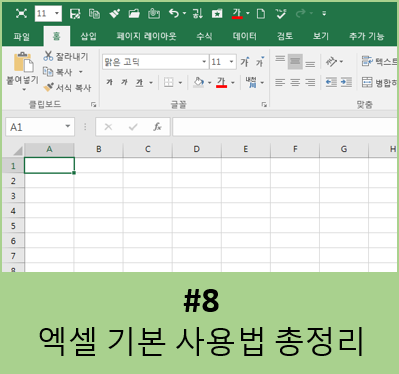Open the borders dropdown arrow
Image resolution: width=399 pixels, height=374 pixels.
pos(180,82)
